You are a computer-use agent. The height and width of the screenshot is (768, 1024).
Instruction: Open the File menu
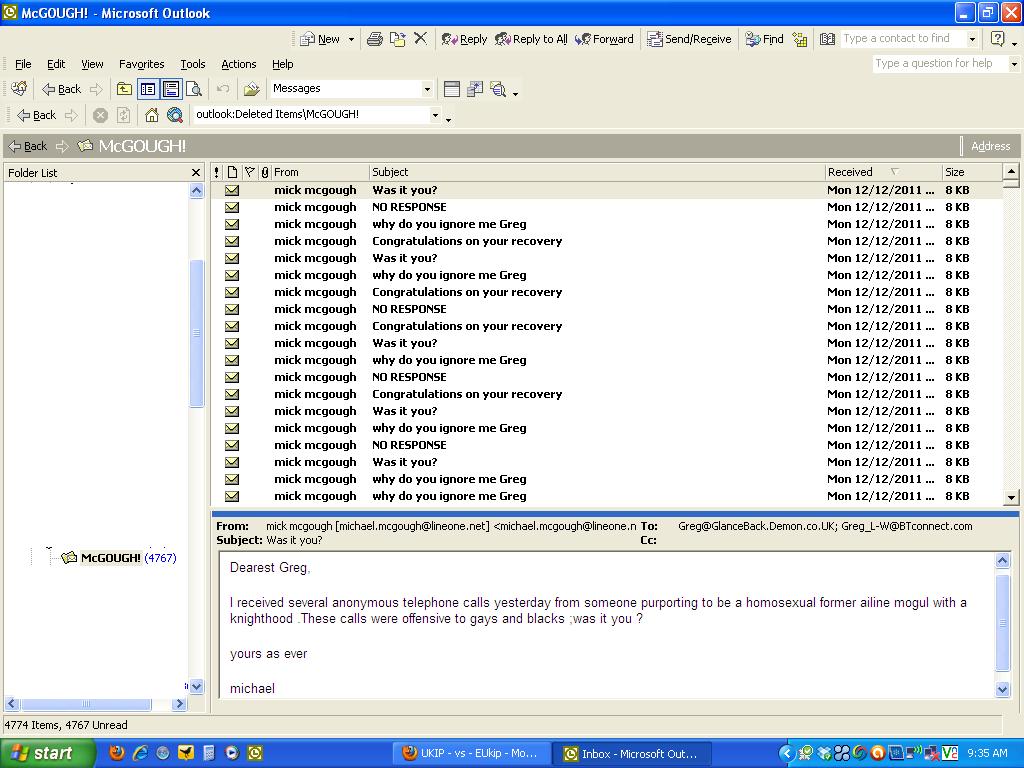click(23, 64)
